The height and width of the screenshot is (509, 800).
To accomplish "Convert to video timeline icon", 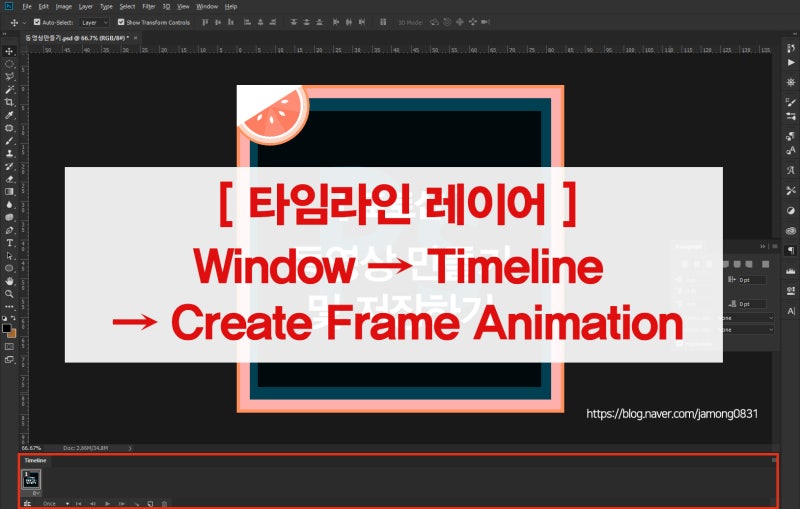I will coord(27,503).
